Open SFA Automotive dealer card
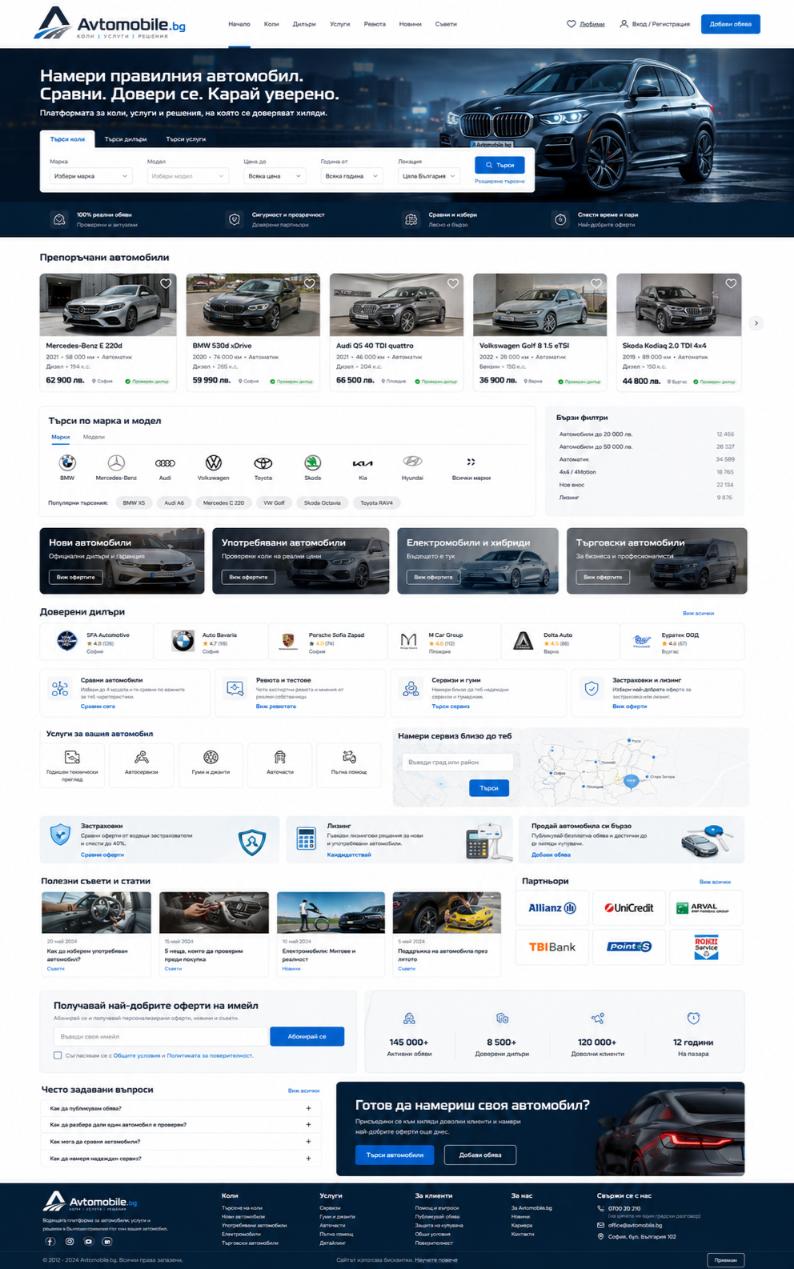 point(97,641)
